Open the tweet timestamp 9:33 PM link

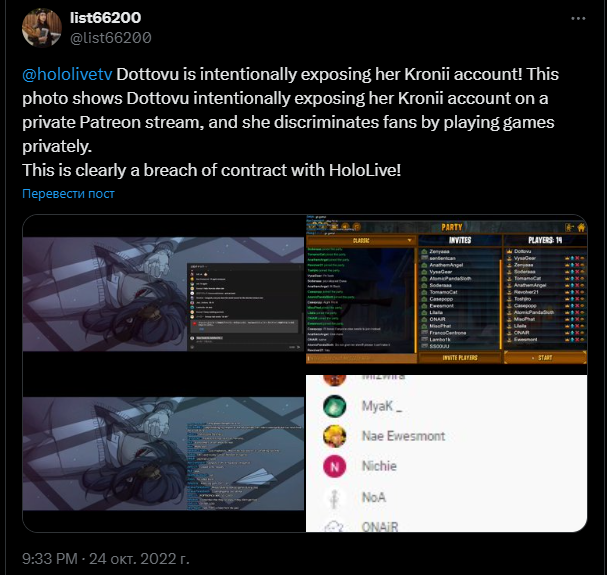pyautogui.click(x=50, y=559)
